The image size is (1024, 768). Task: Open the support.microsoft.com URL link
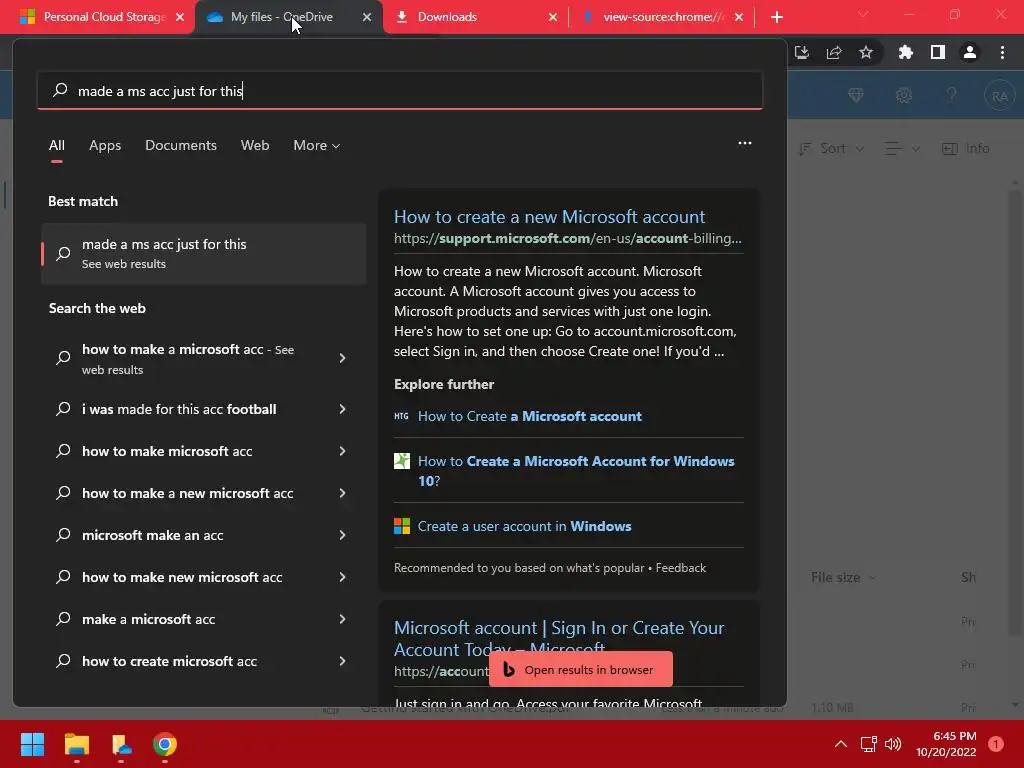click(568, 238)
